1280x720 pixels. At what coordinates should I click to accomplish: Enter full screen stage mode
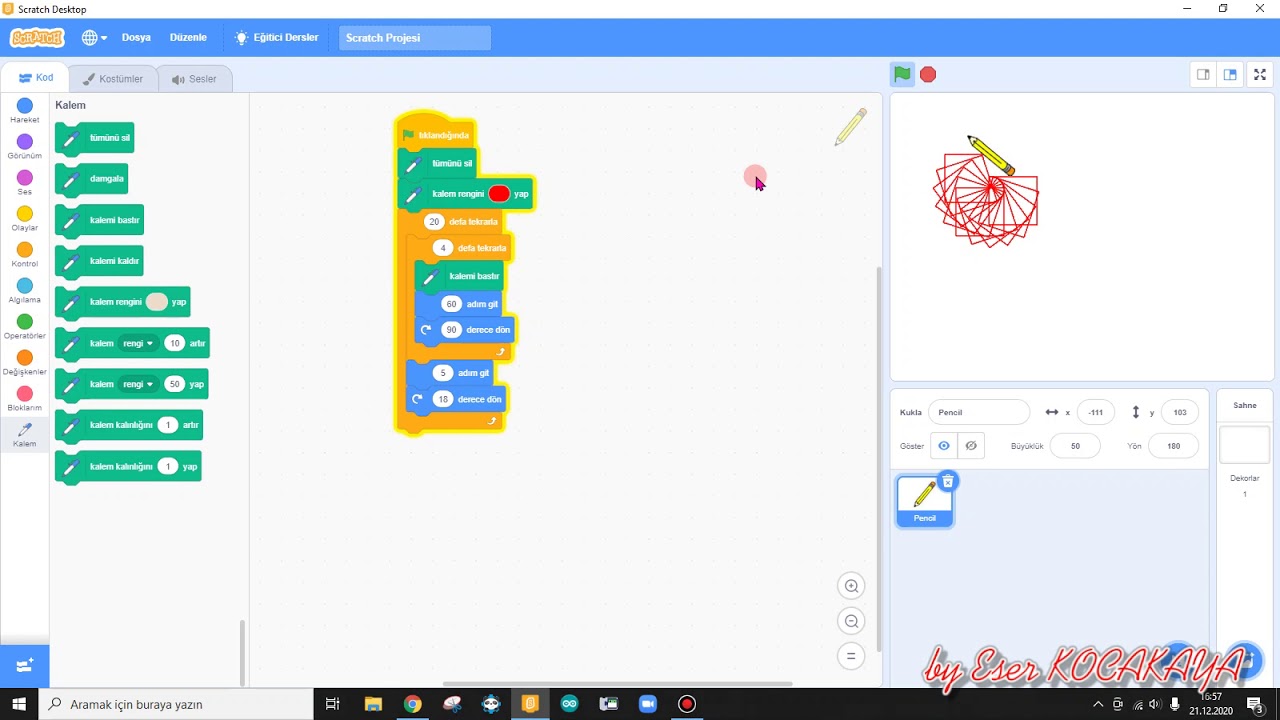(1260, 74)
